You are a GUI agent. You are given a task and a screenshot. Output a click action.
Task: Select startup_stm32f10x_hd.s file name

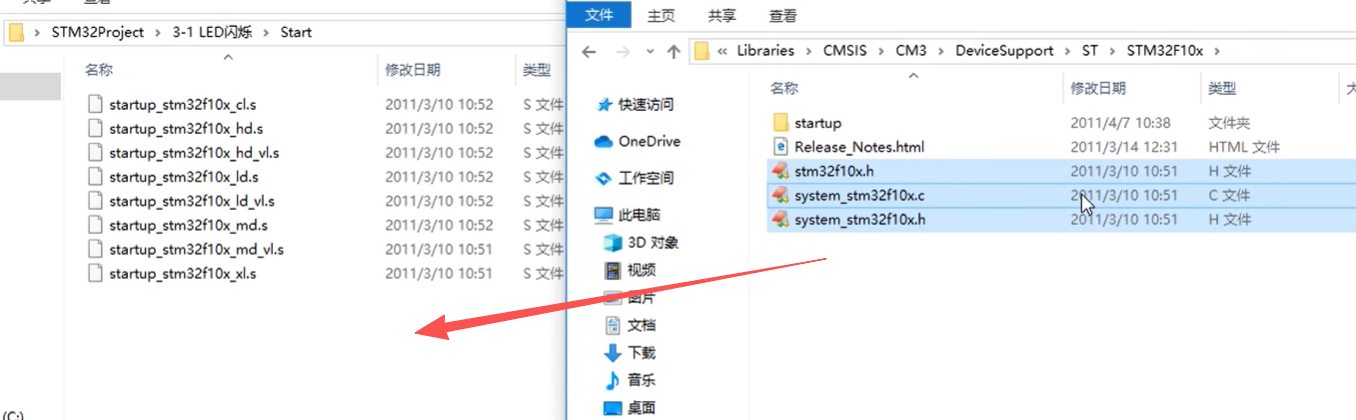186,128
